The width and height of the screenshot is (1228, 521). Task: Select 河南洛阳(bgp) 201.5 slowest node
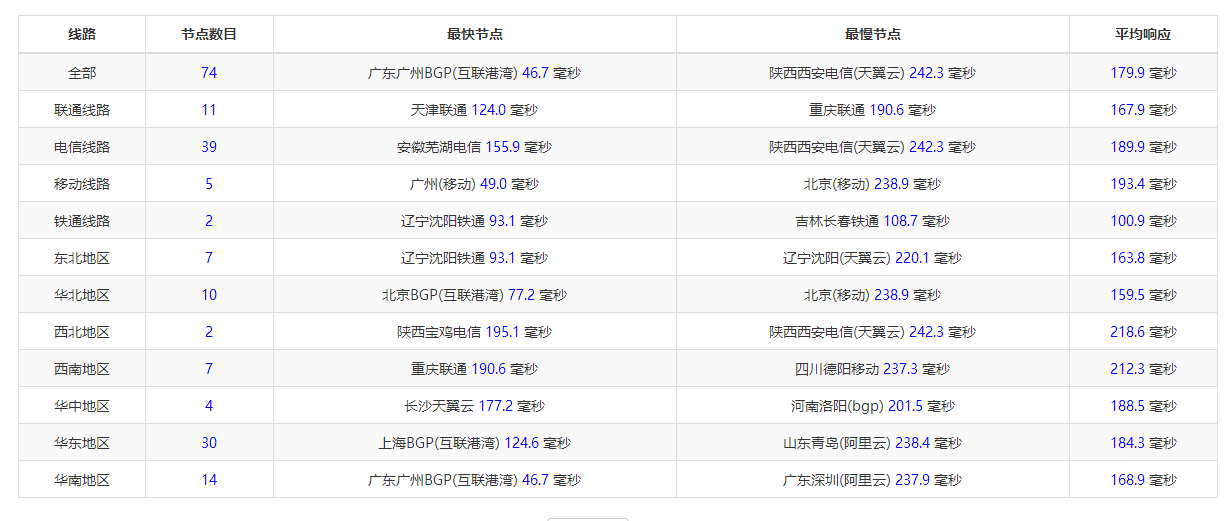[x=872, y=406]
